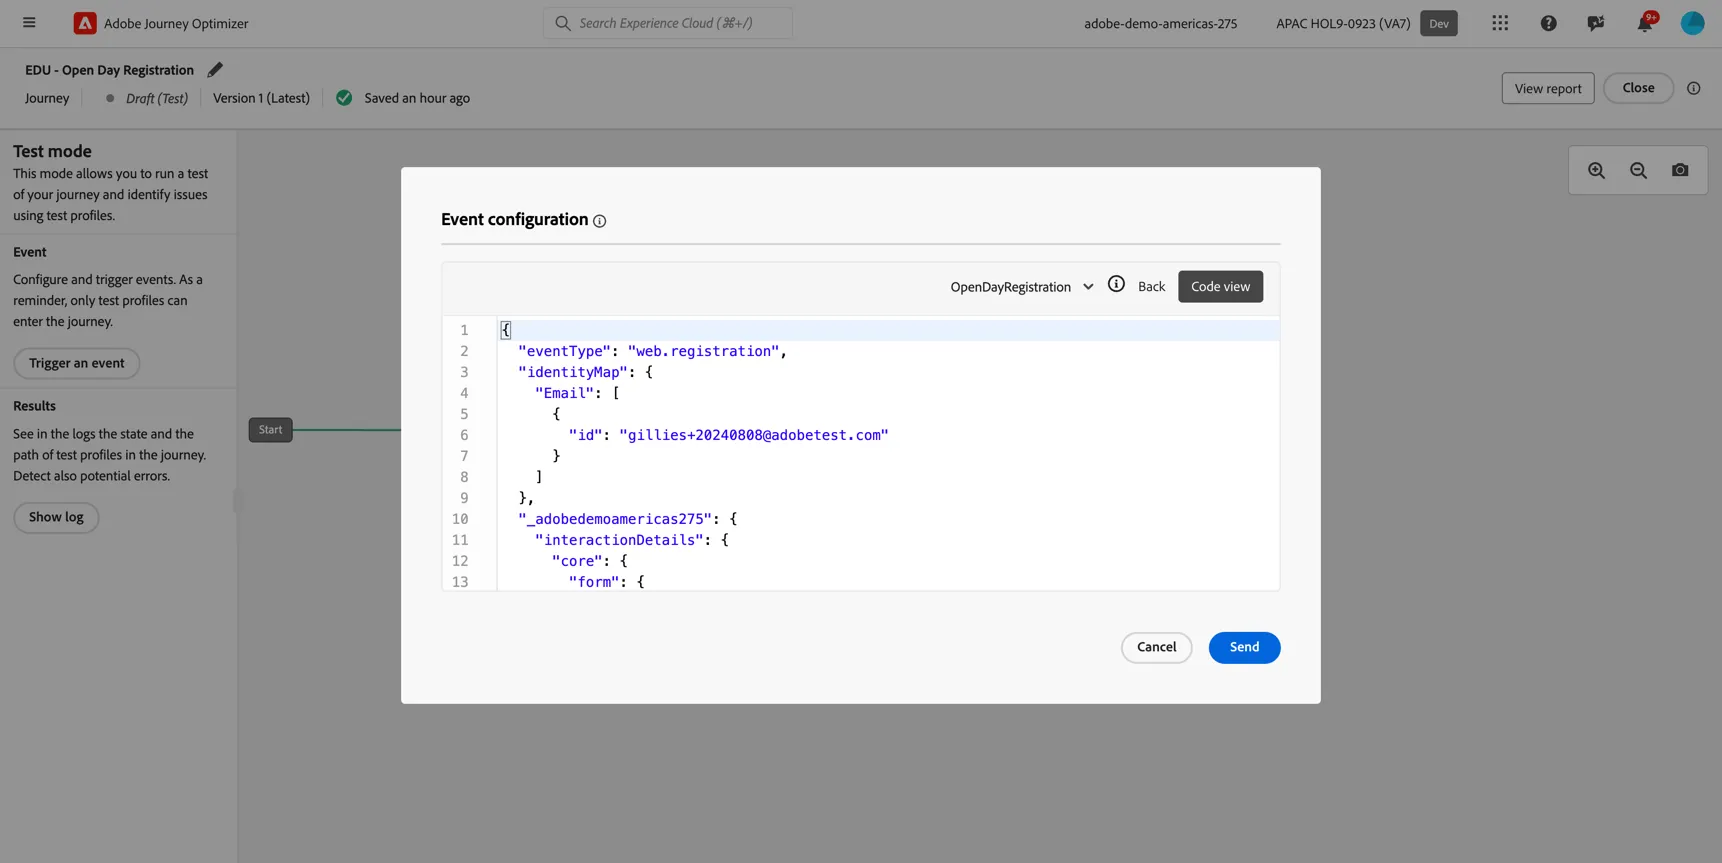Click the "_adobedemoamericas275" key in code
This screenshot has height=863, width=1722.
coord(615,519)
